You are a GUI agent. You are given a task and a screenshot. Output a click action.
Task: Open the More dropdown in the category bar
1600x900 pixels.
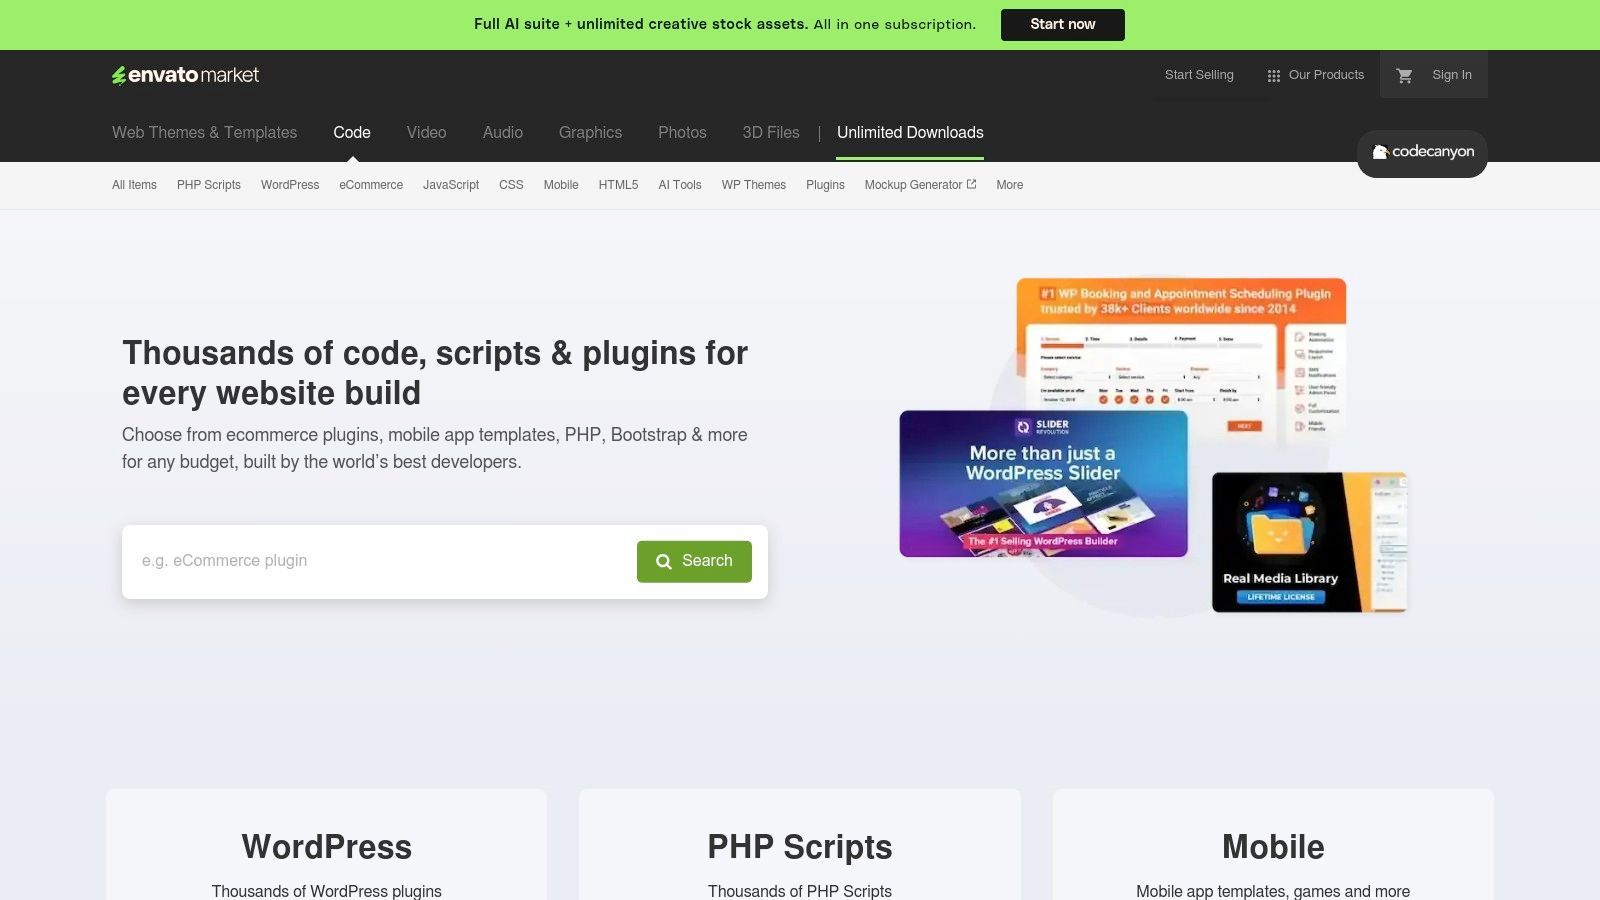coord(1008,185)
